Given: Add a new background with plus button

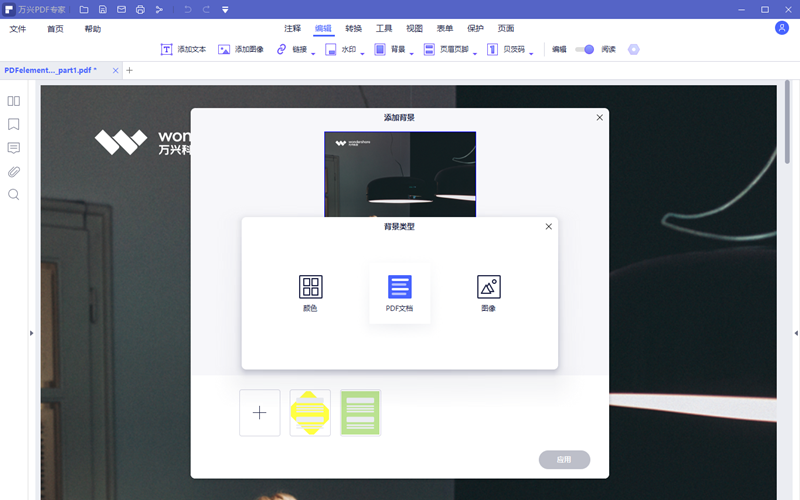Looking at the screenshot, I should [260, 412].
